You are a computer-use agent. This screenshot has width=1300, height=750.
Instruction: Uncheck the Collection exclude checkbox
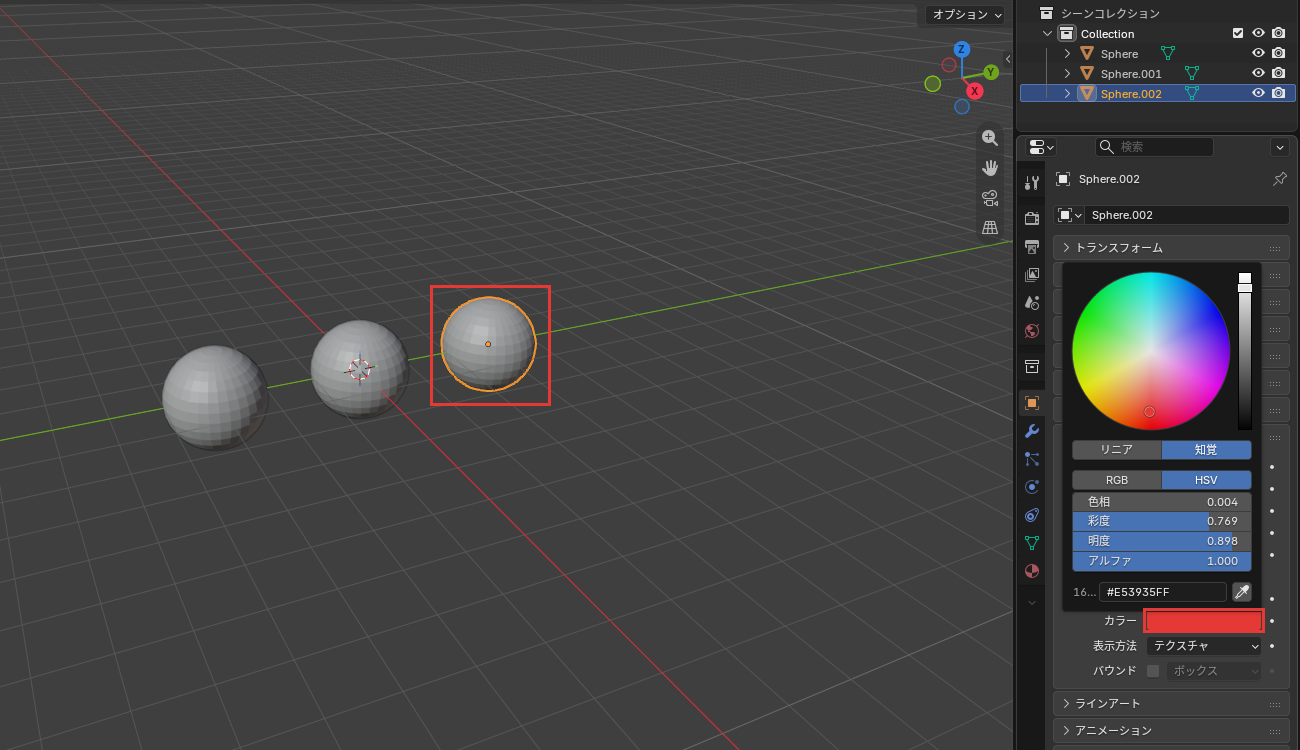[x=1238, y=33]
